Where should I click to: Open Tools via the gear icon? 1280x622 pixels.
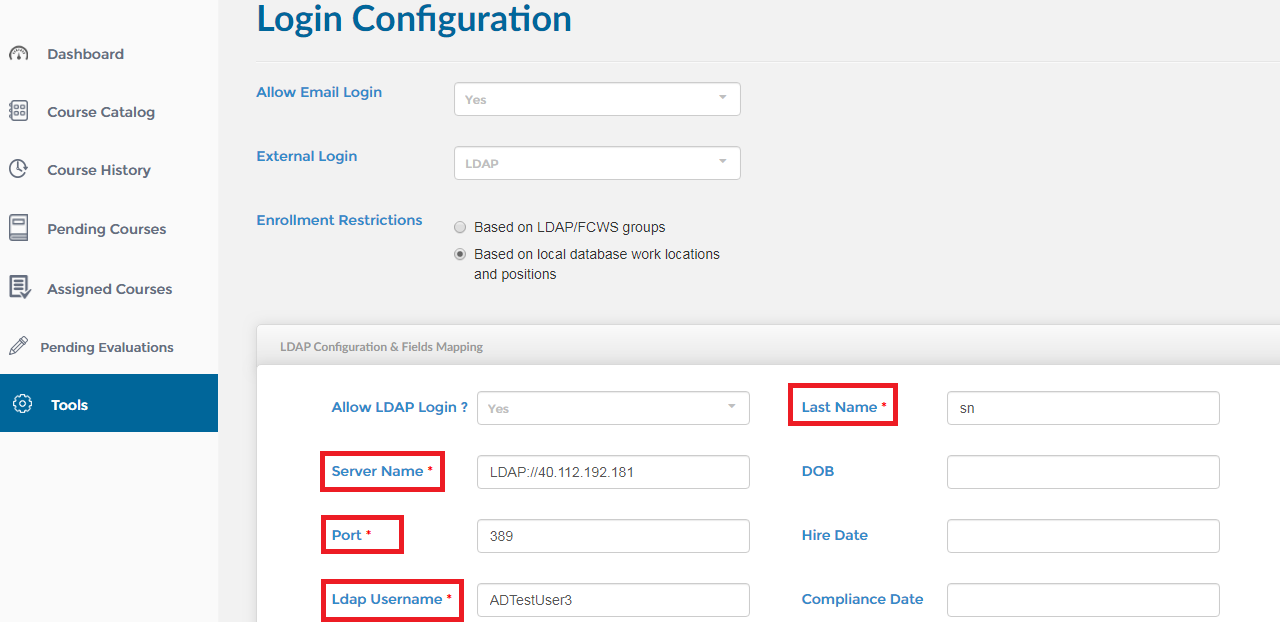pos(21,404)
